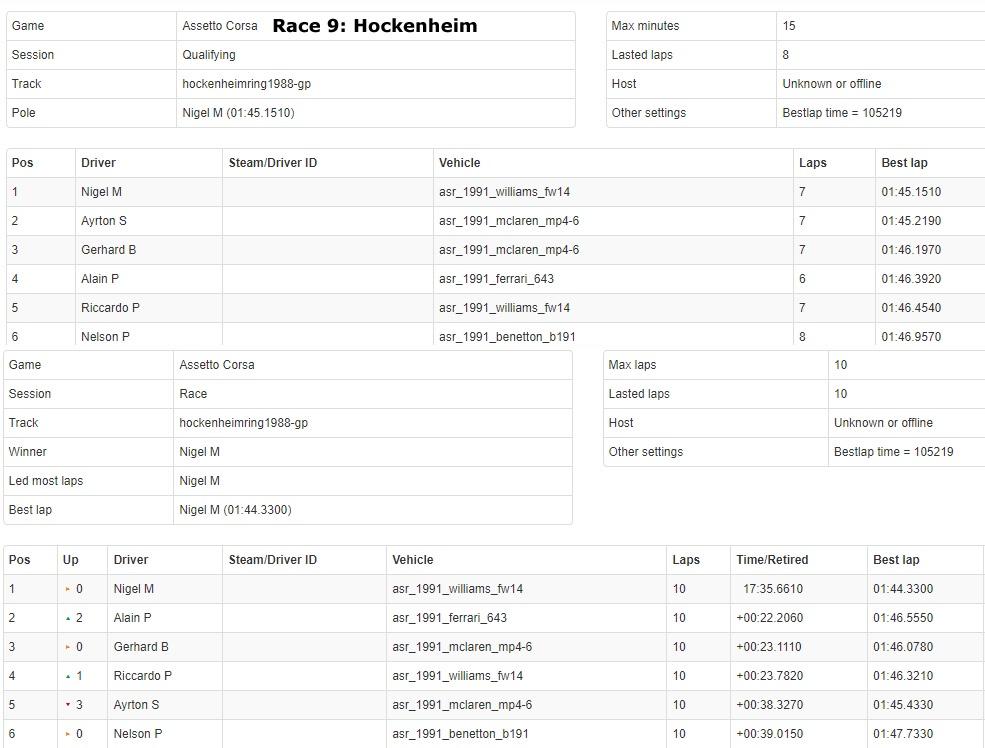985x748 pixels.
Task: Click the Time/Retired column header
Action: (771, 560)
